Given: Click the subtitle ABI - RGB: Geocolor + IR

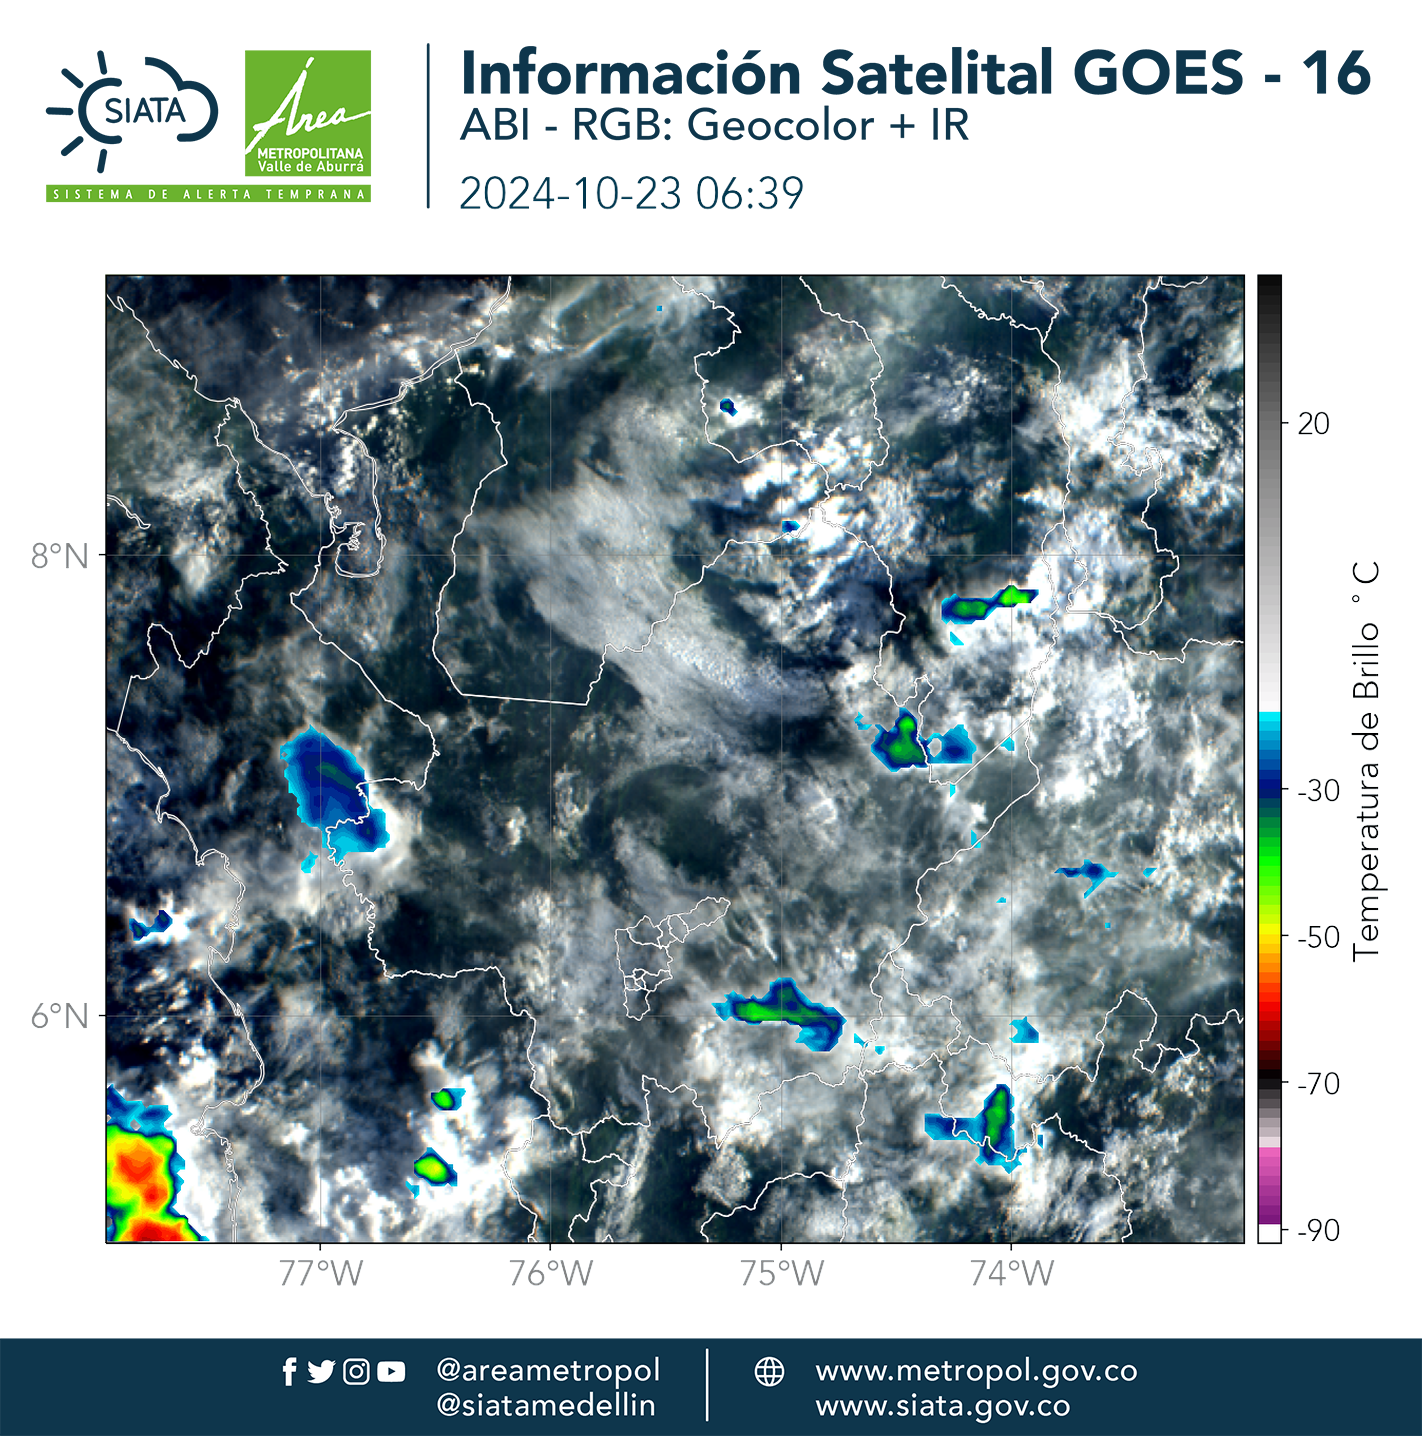Looking at the screenshot, I should (x=714, y=126).
